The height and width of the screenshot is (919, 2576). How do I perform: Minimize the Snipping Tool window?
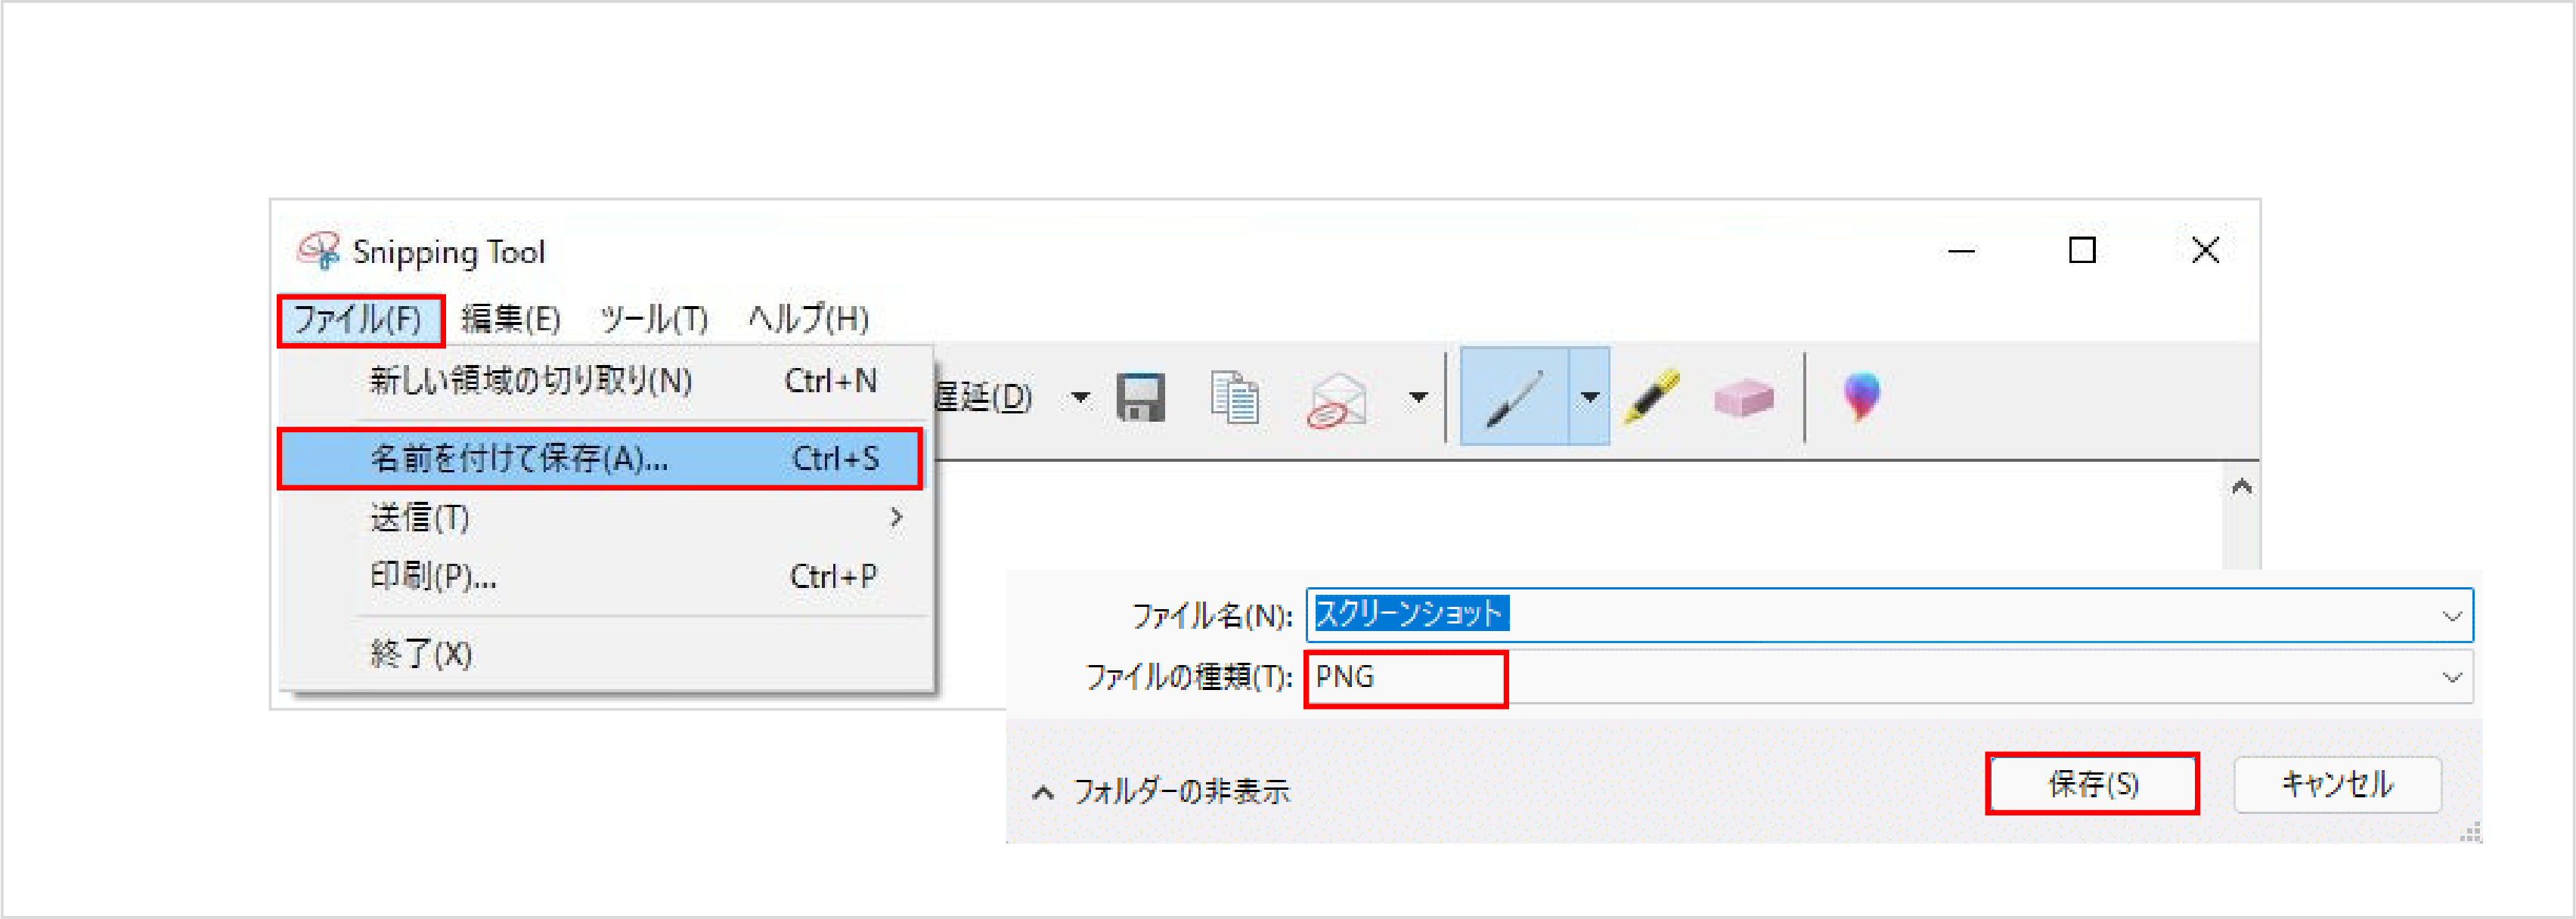[x=1961, y=251]
